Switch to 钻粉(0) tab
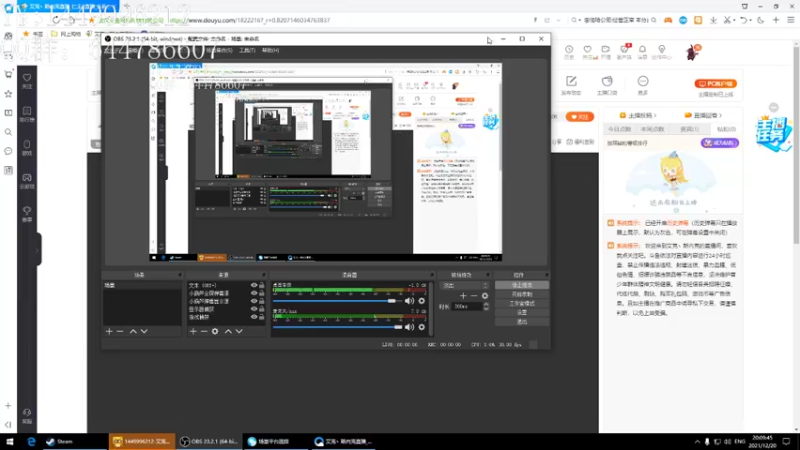This screenshot has width=800, height=450. [726, 130]
